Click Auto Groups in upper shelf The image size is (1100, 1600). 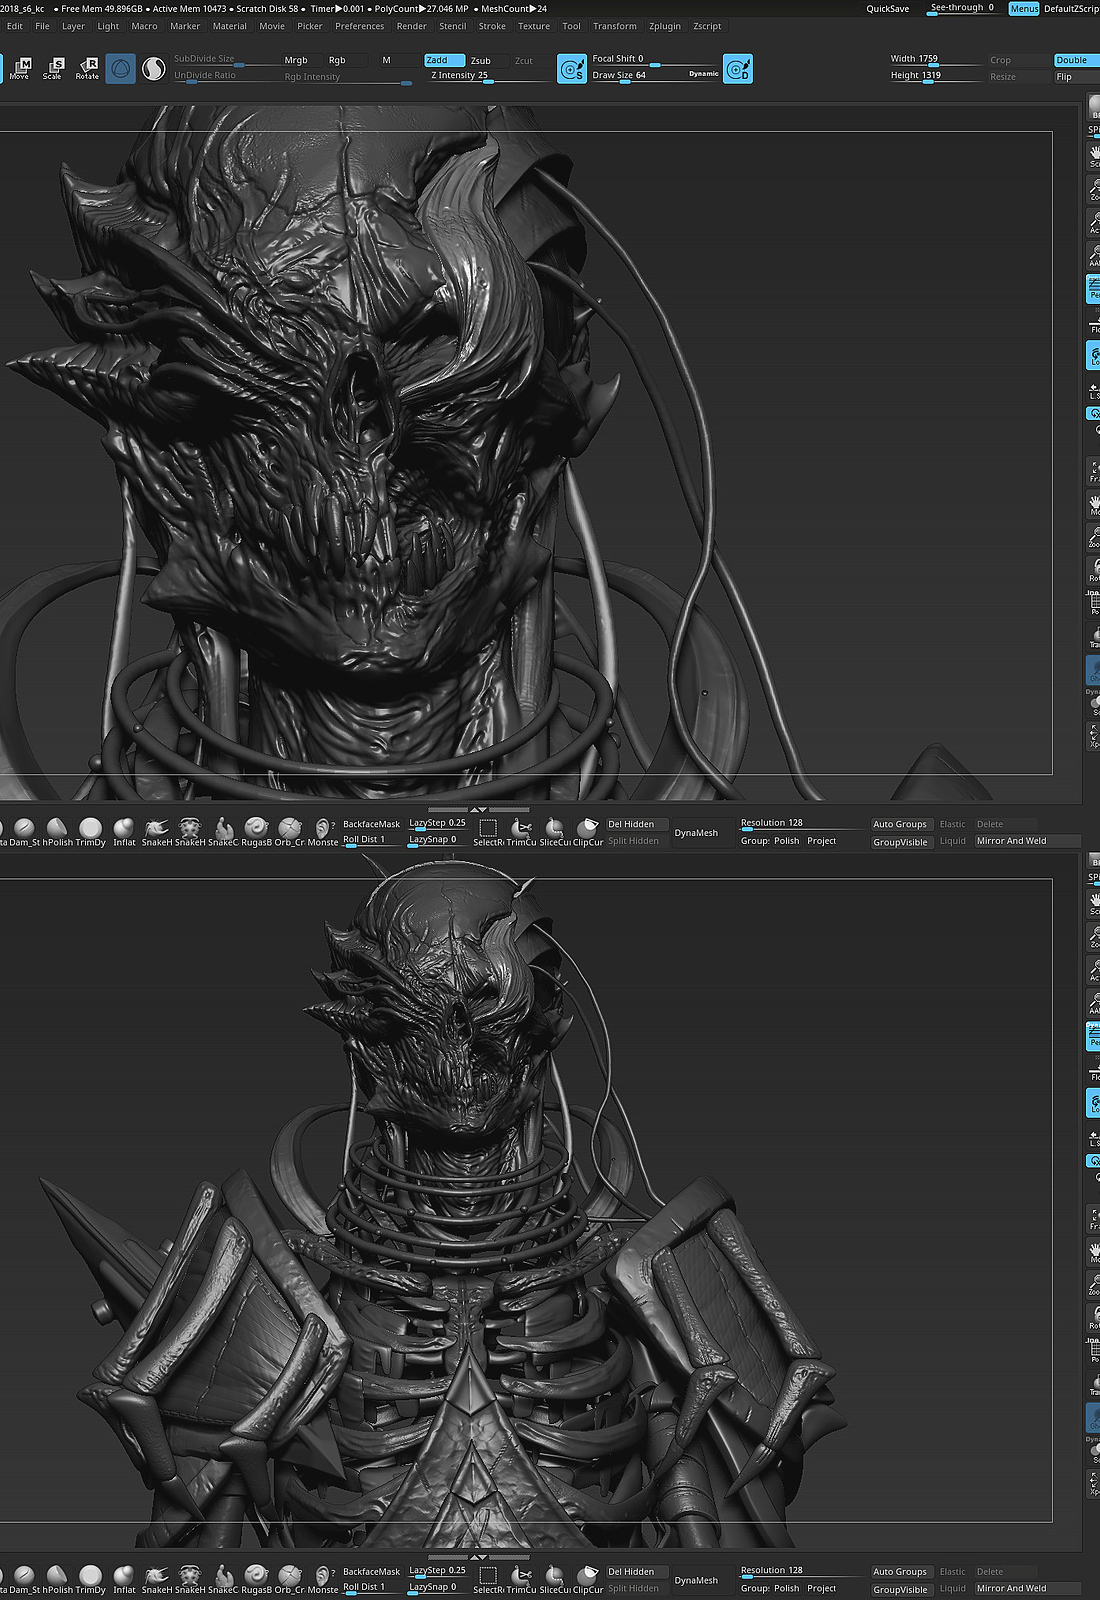tap(900, 824)
